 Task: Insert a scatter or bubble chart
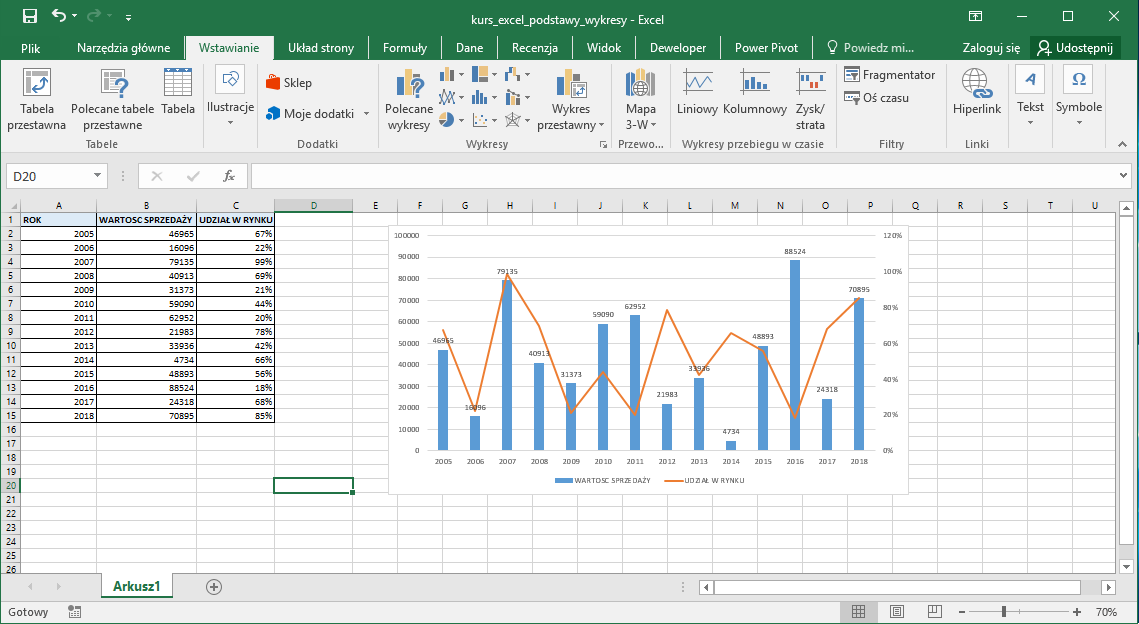[480, 119]
